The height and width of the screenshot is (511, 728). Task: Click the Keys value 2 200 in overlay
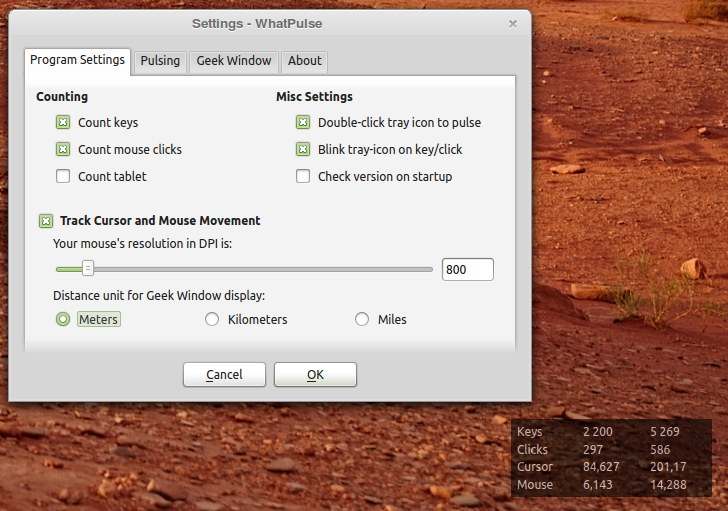point(598,432)
